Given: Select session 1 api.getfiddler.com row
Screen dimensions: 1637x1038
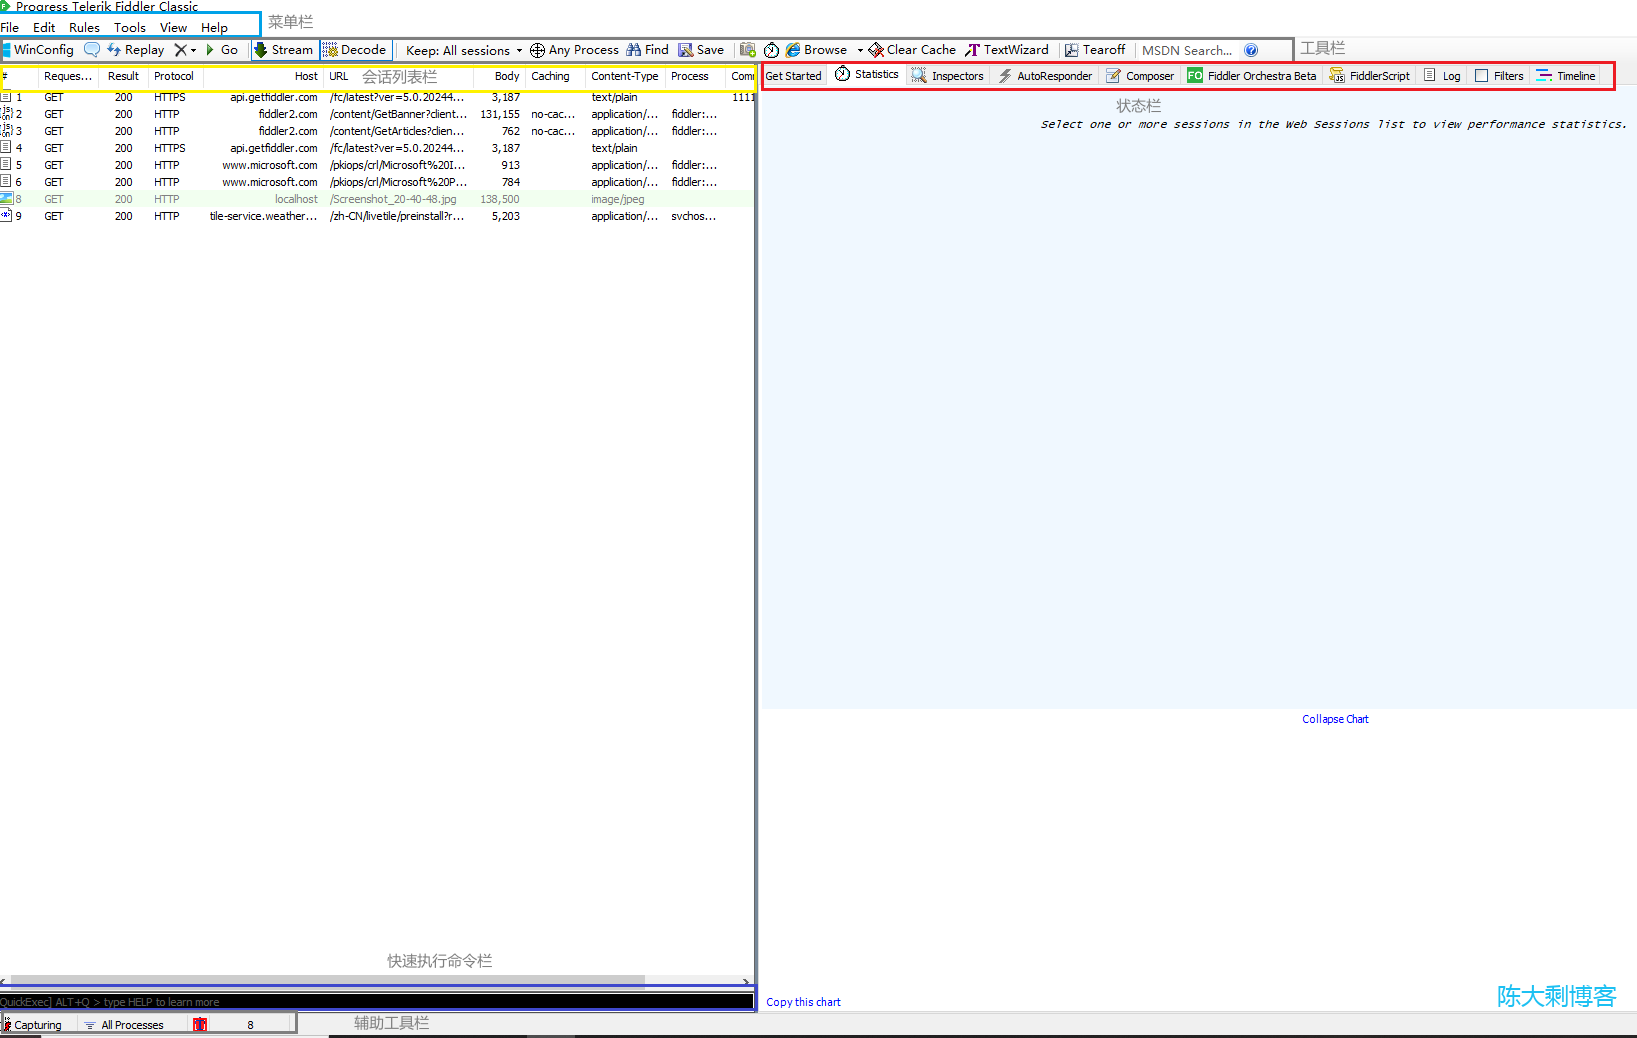Looking at the screenshot, I should point(377,97).
